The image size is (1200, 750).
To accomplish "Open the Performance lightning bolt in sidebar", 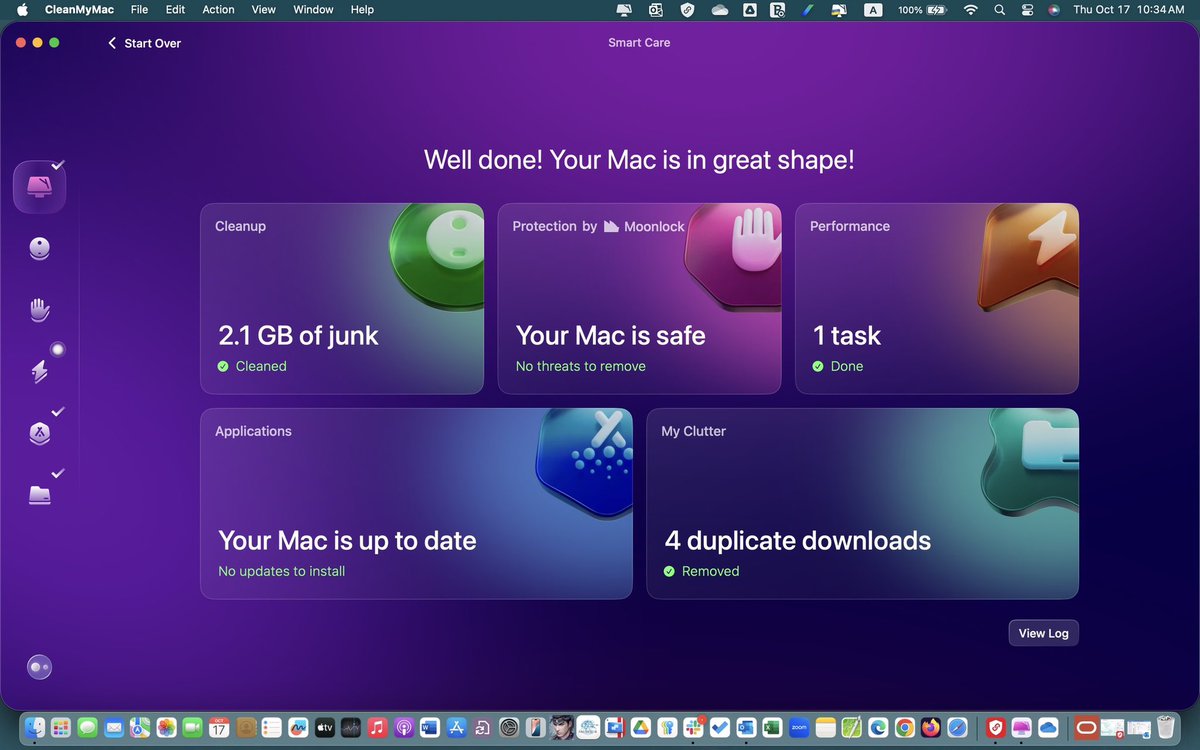I will (x=39, y=372).
